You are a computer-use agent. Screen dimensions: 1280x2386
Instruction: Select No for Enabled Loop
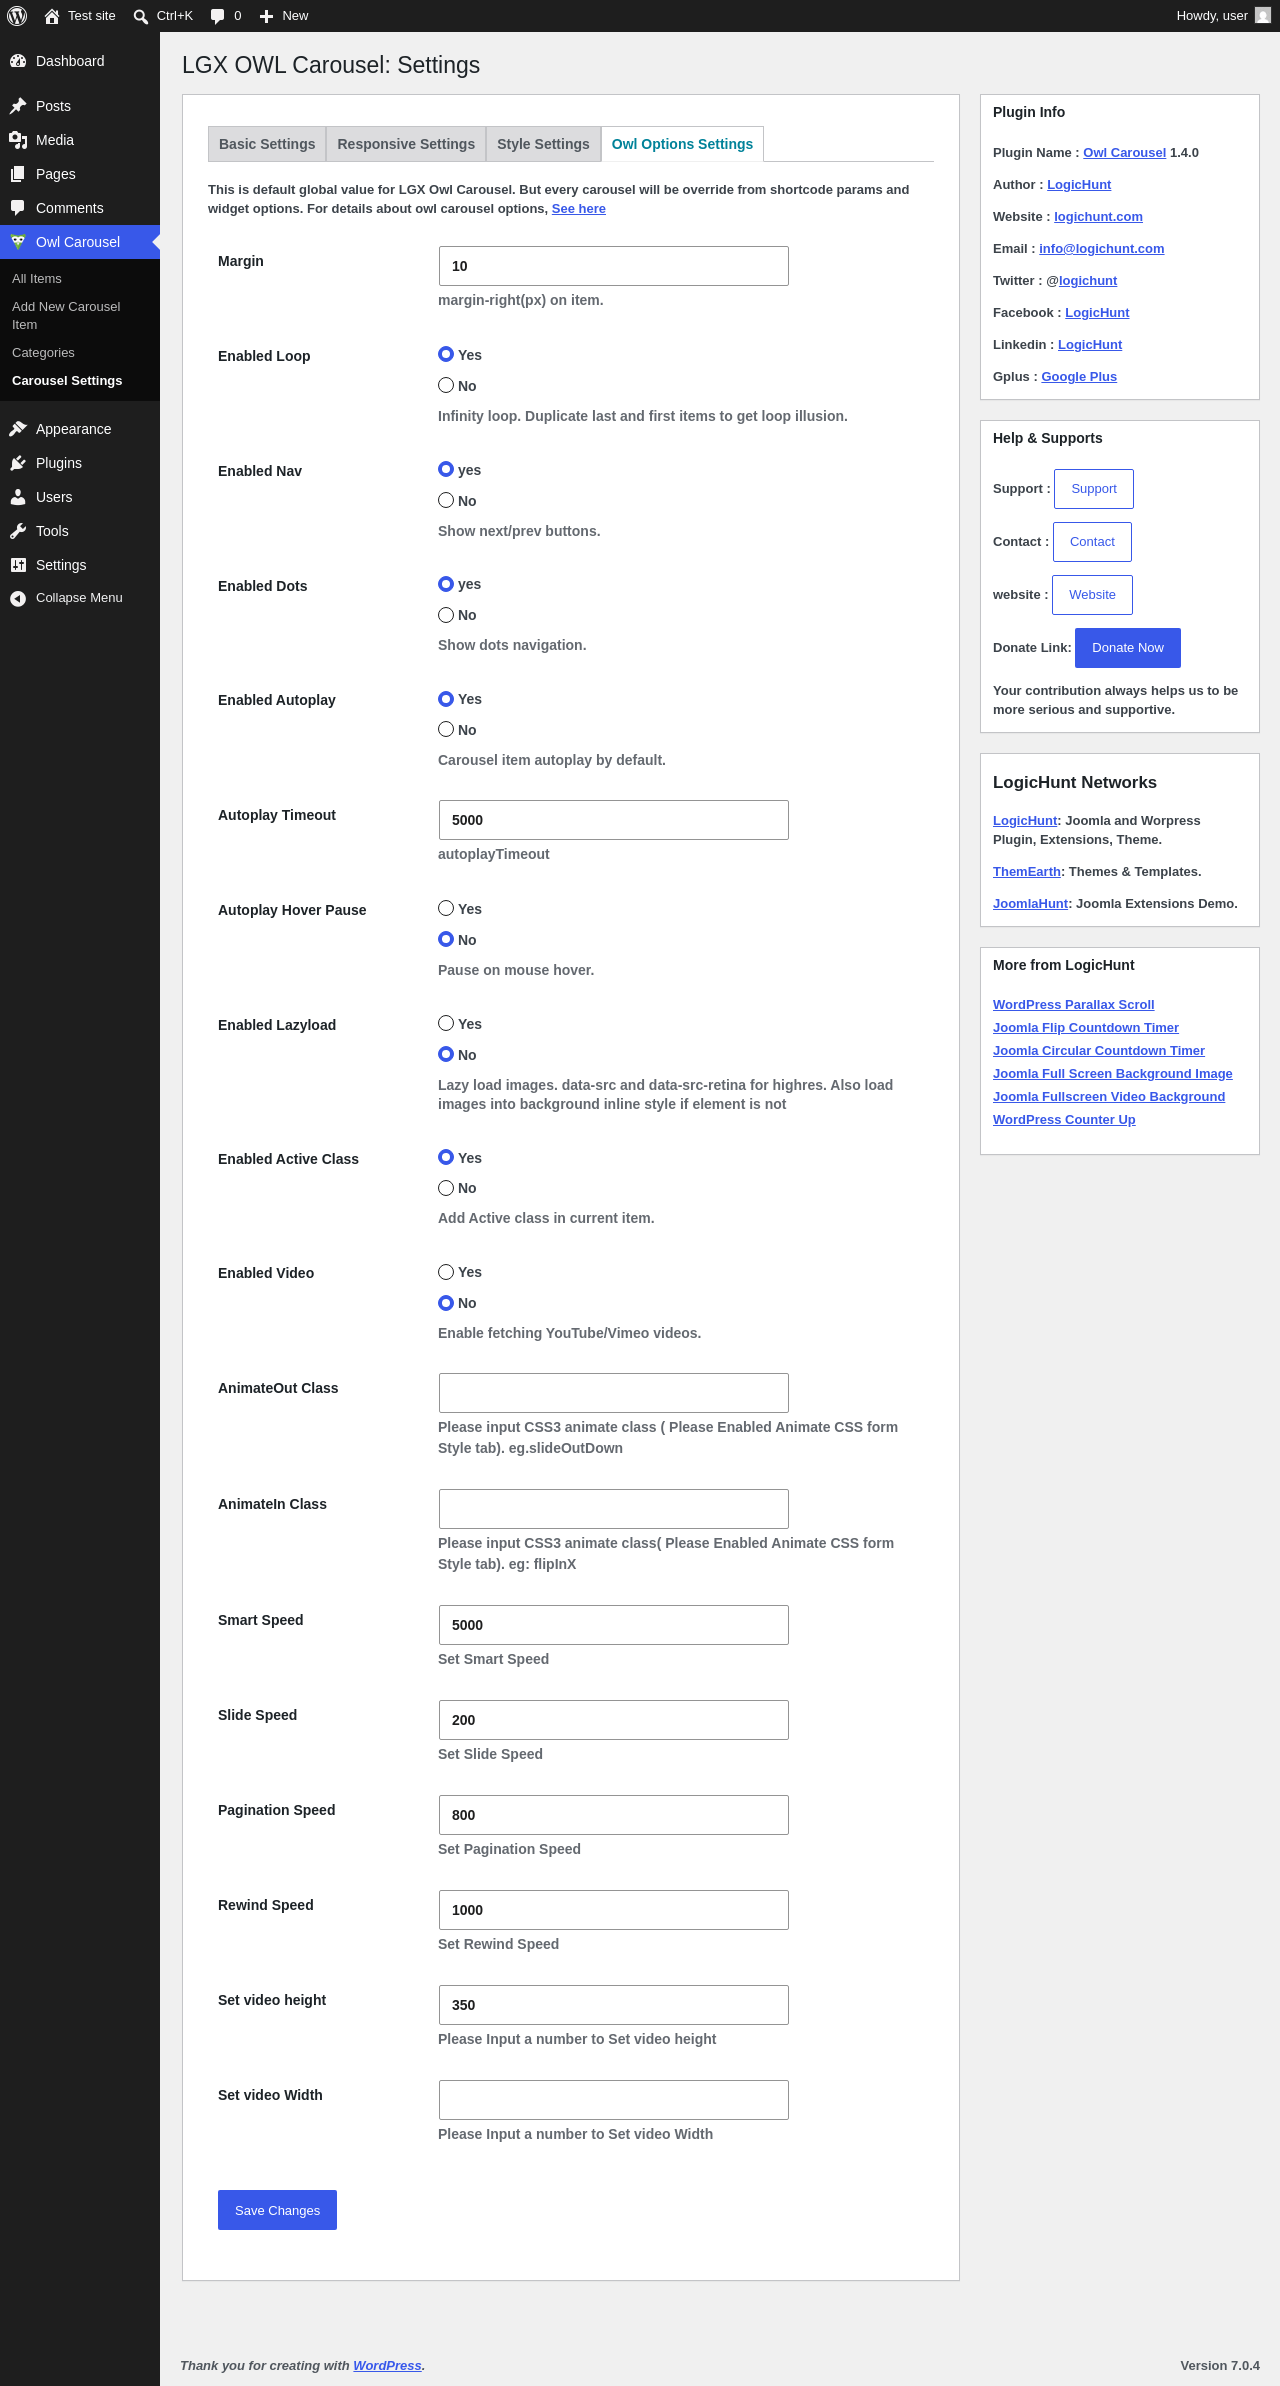click(446, 385)
